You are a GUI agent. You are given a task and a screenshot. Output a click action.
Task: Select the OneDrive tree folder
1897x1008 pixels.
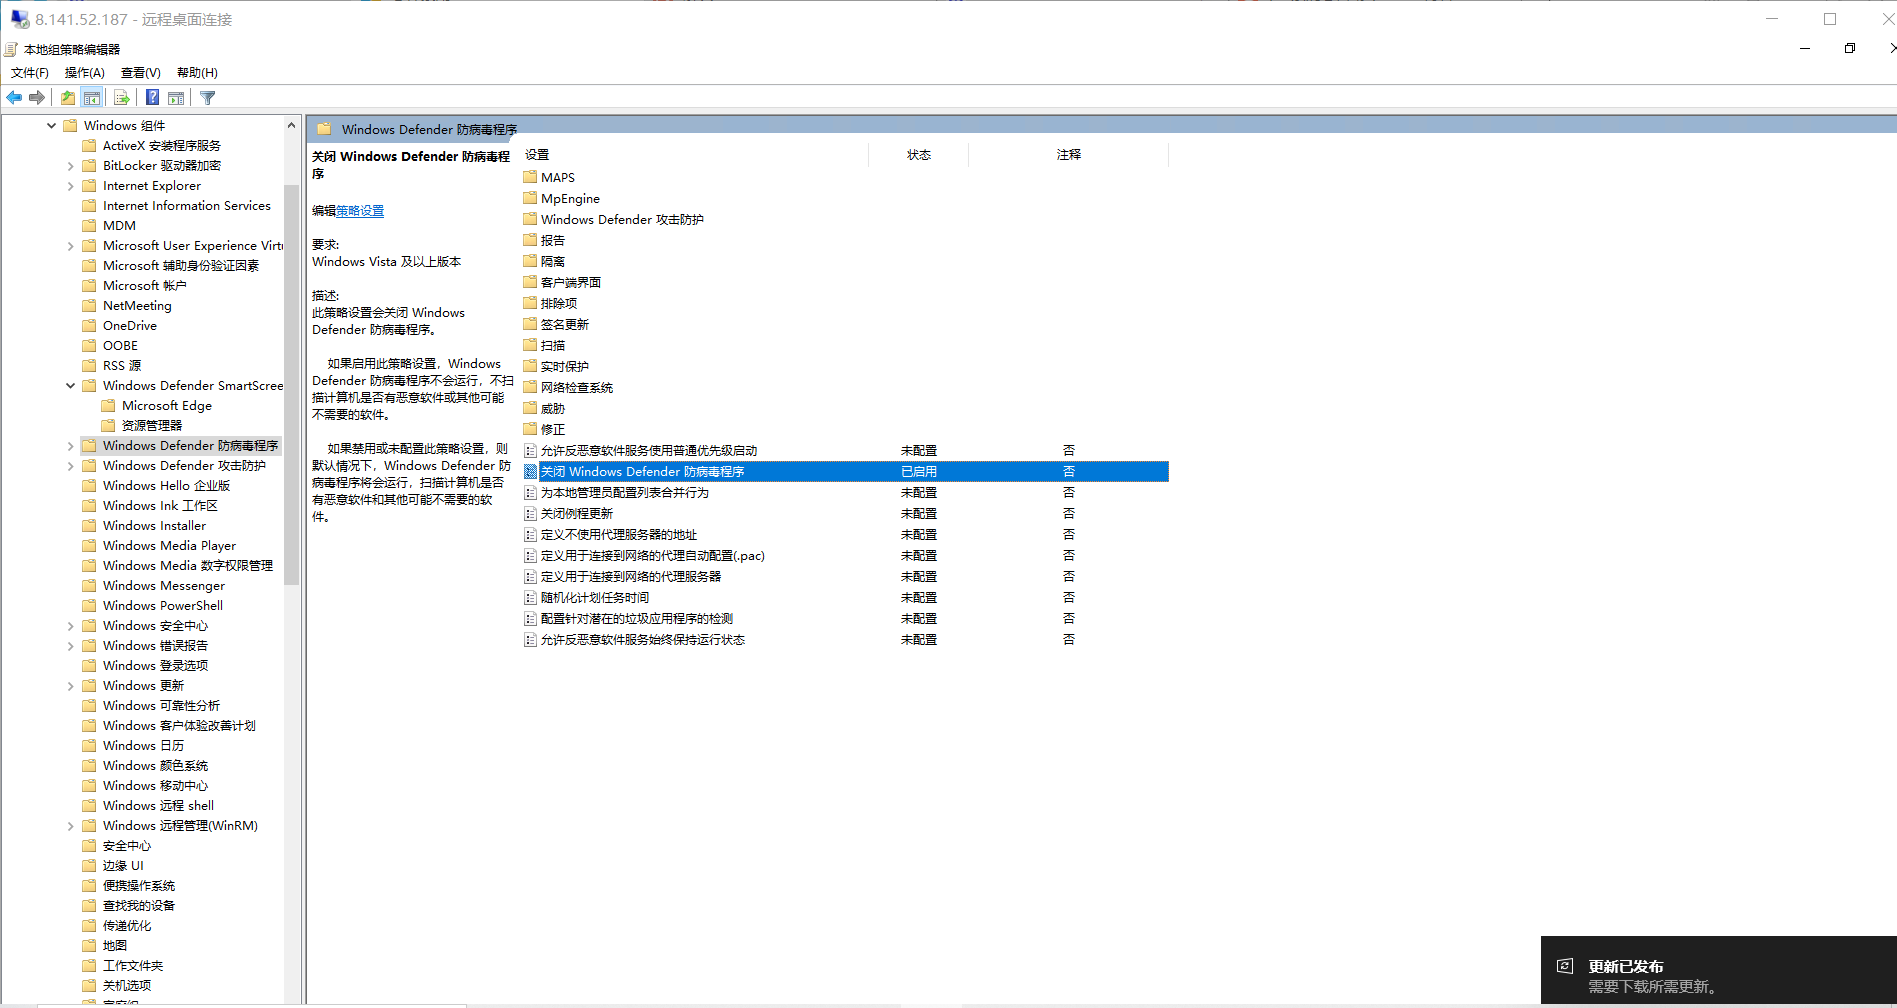pyautogui.click(x=129, y=326)
